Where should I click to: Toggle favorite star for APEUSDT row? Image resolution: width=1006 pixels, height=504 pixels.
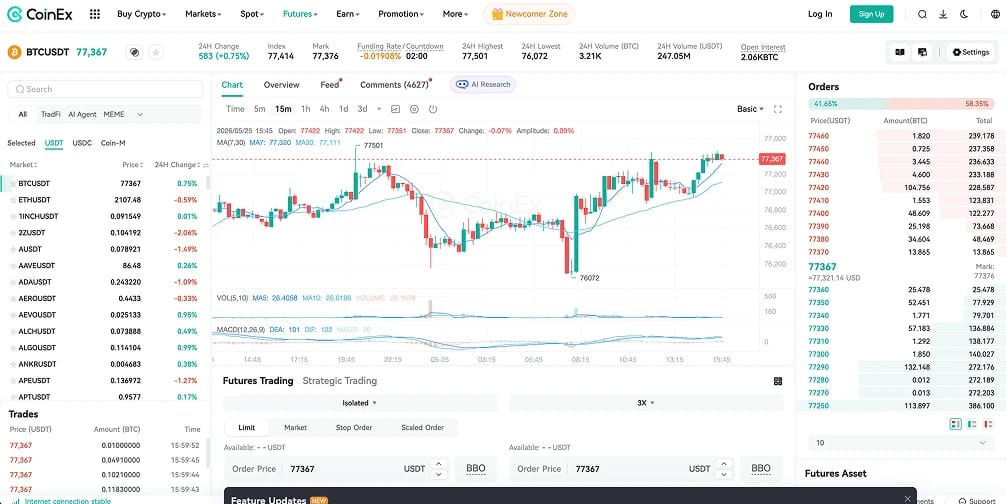pos(13,380)
